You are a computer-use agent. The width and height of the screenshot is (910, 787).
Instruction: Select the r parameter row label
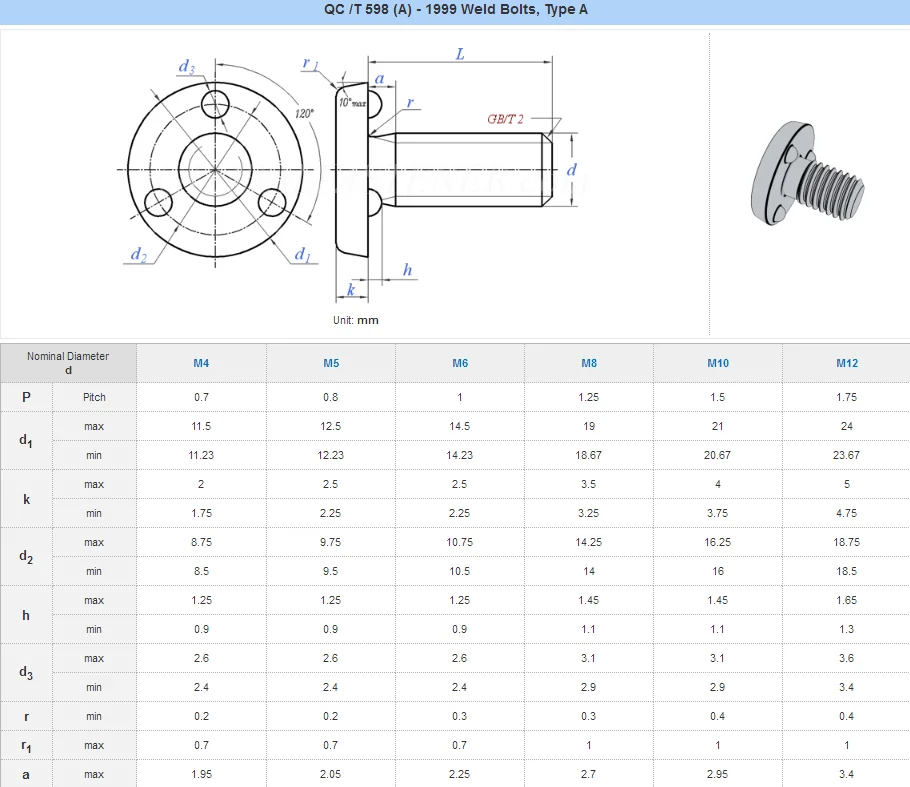(26, 717)
